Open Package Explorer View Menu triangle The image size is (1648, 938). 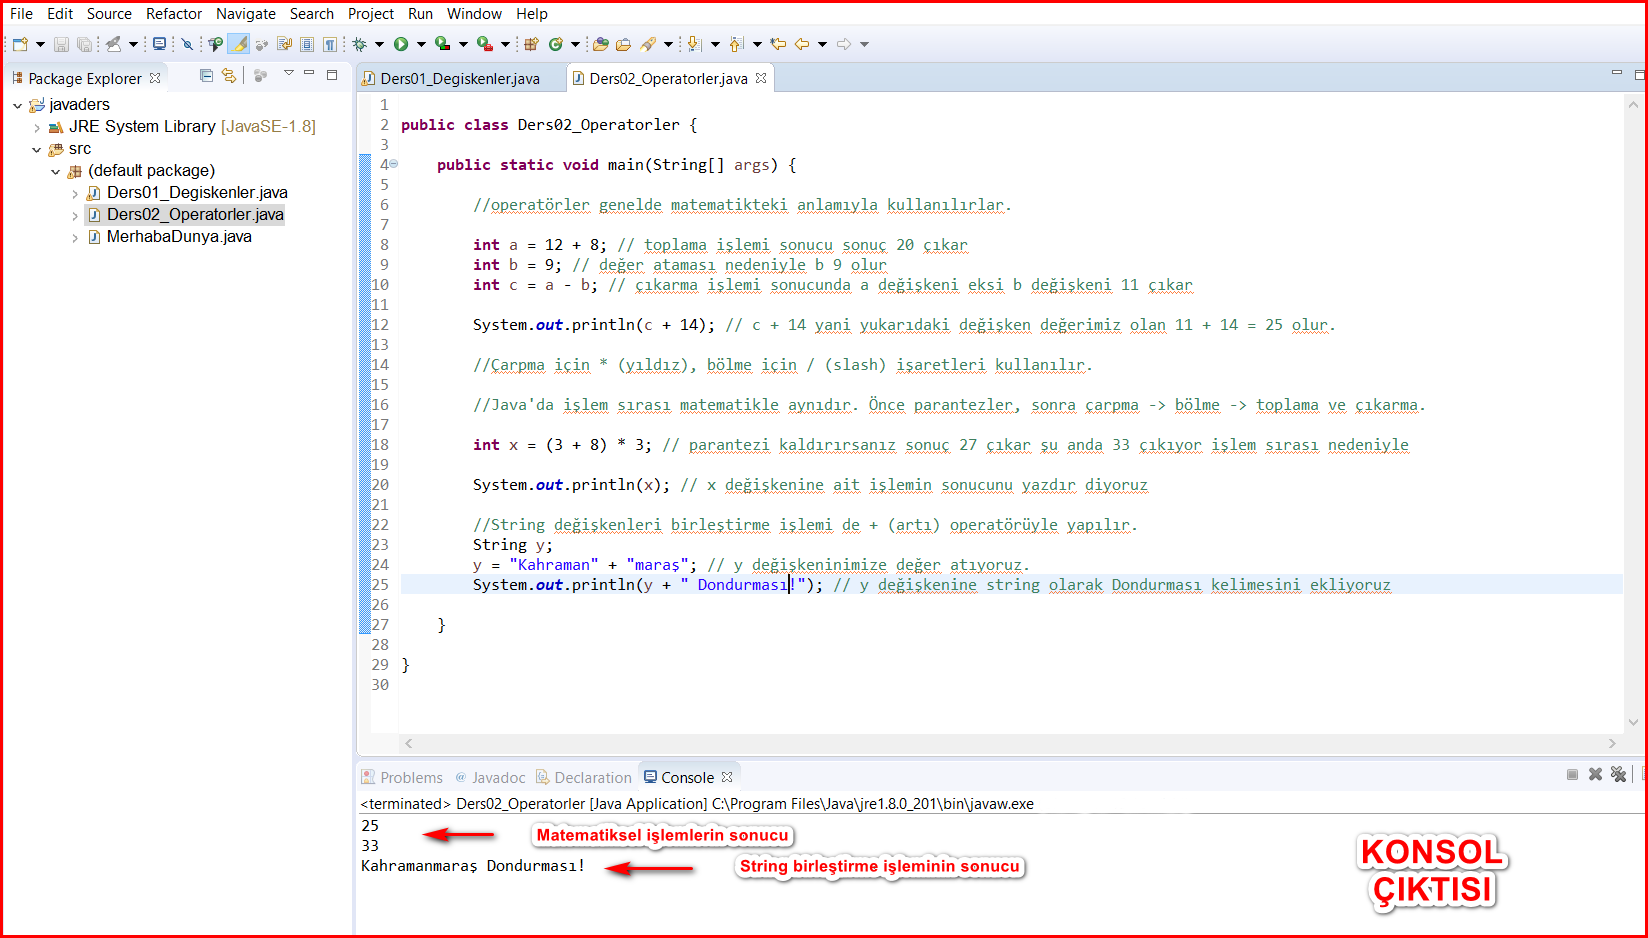tap(289, 74)
